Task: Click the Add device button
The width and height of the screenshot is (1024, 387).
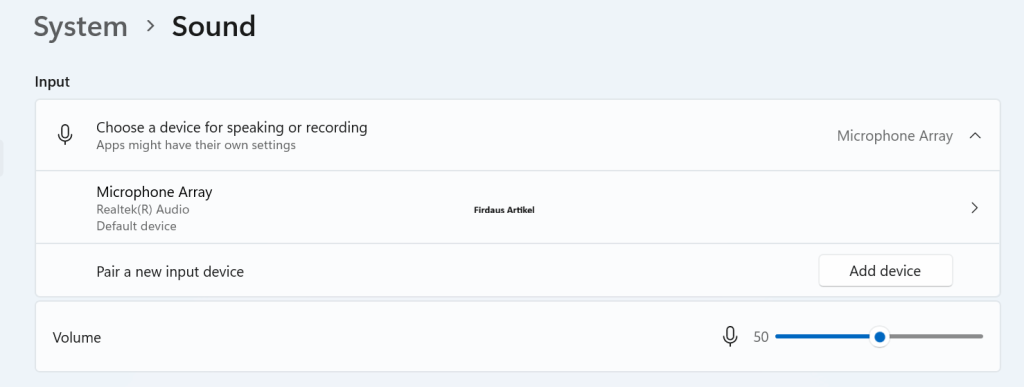Action: tap(885, 271)
